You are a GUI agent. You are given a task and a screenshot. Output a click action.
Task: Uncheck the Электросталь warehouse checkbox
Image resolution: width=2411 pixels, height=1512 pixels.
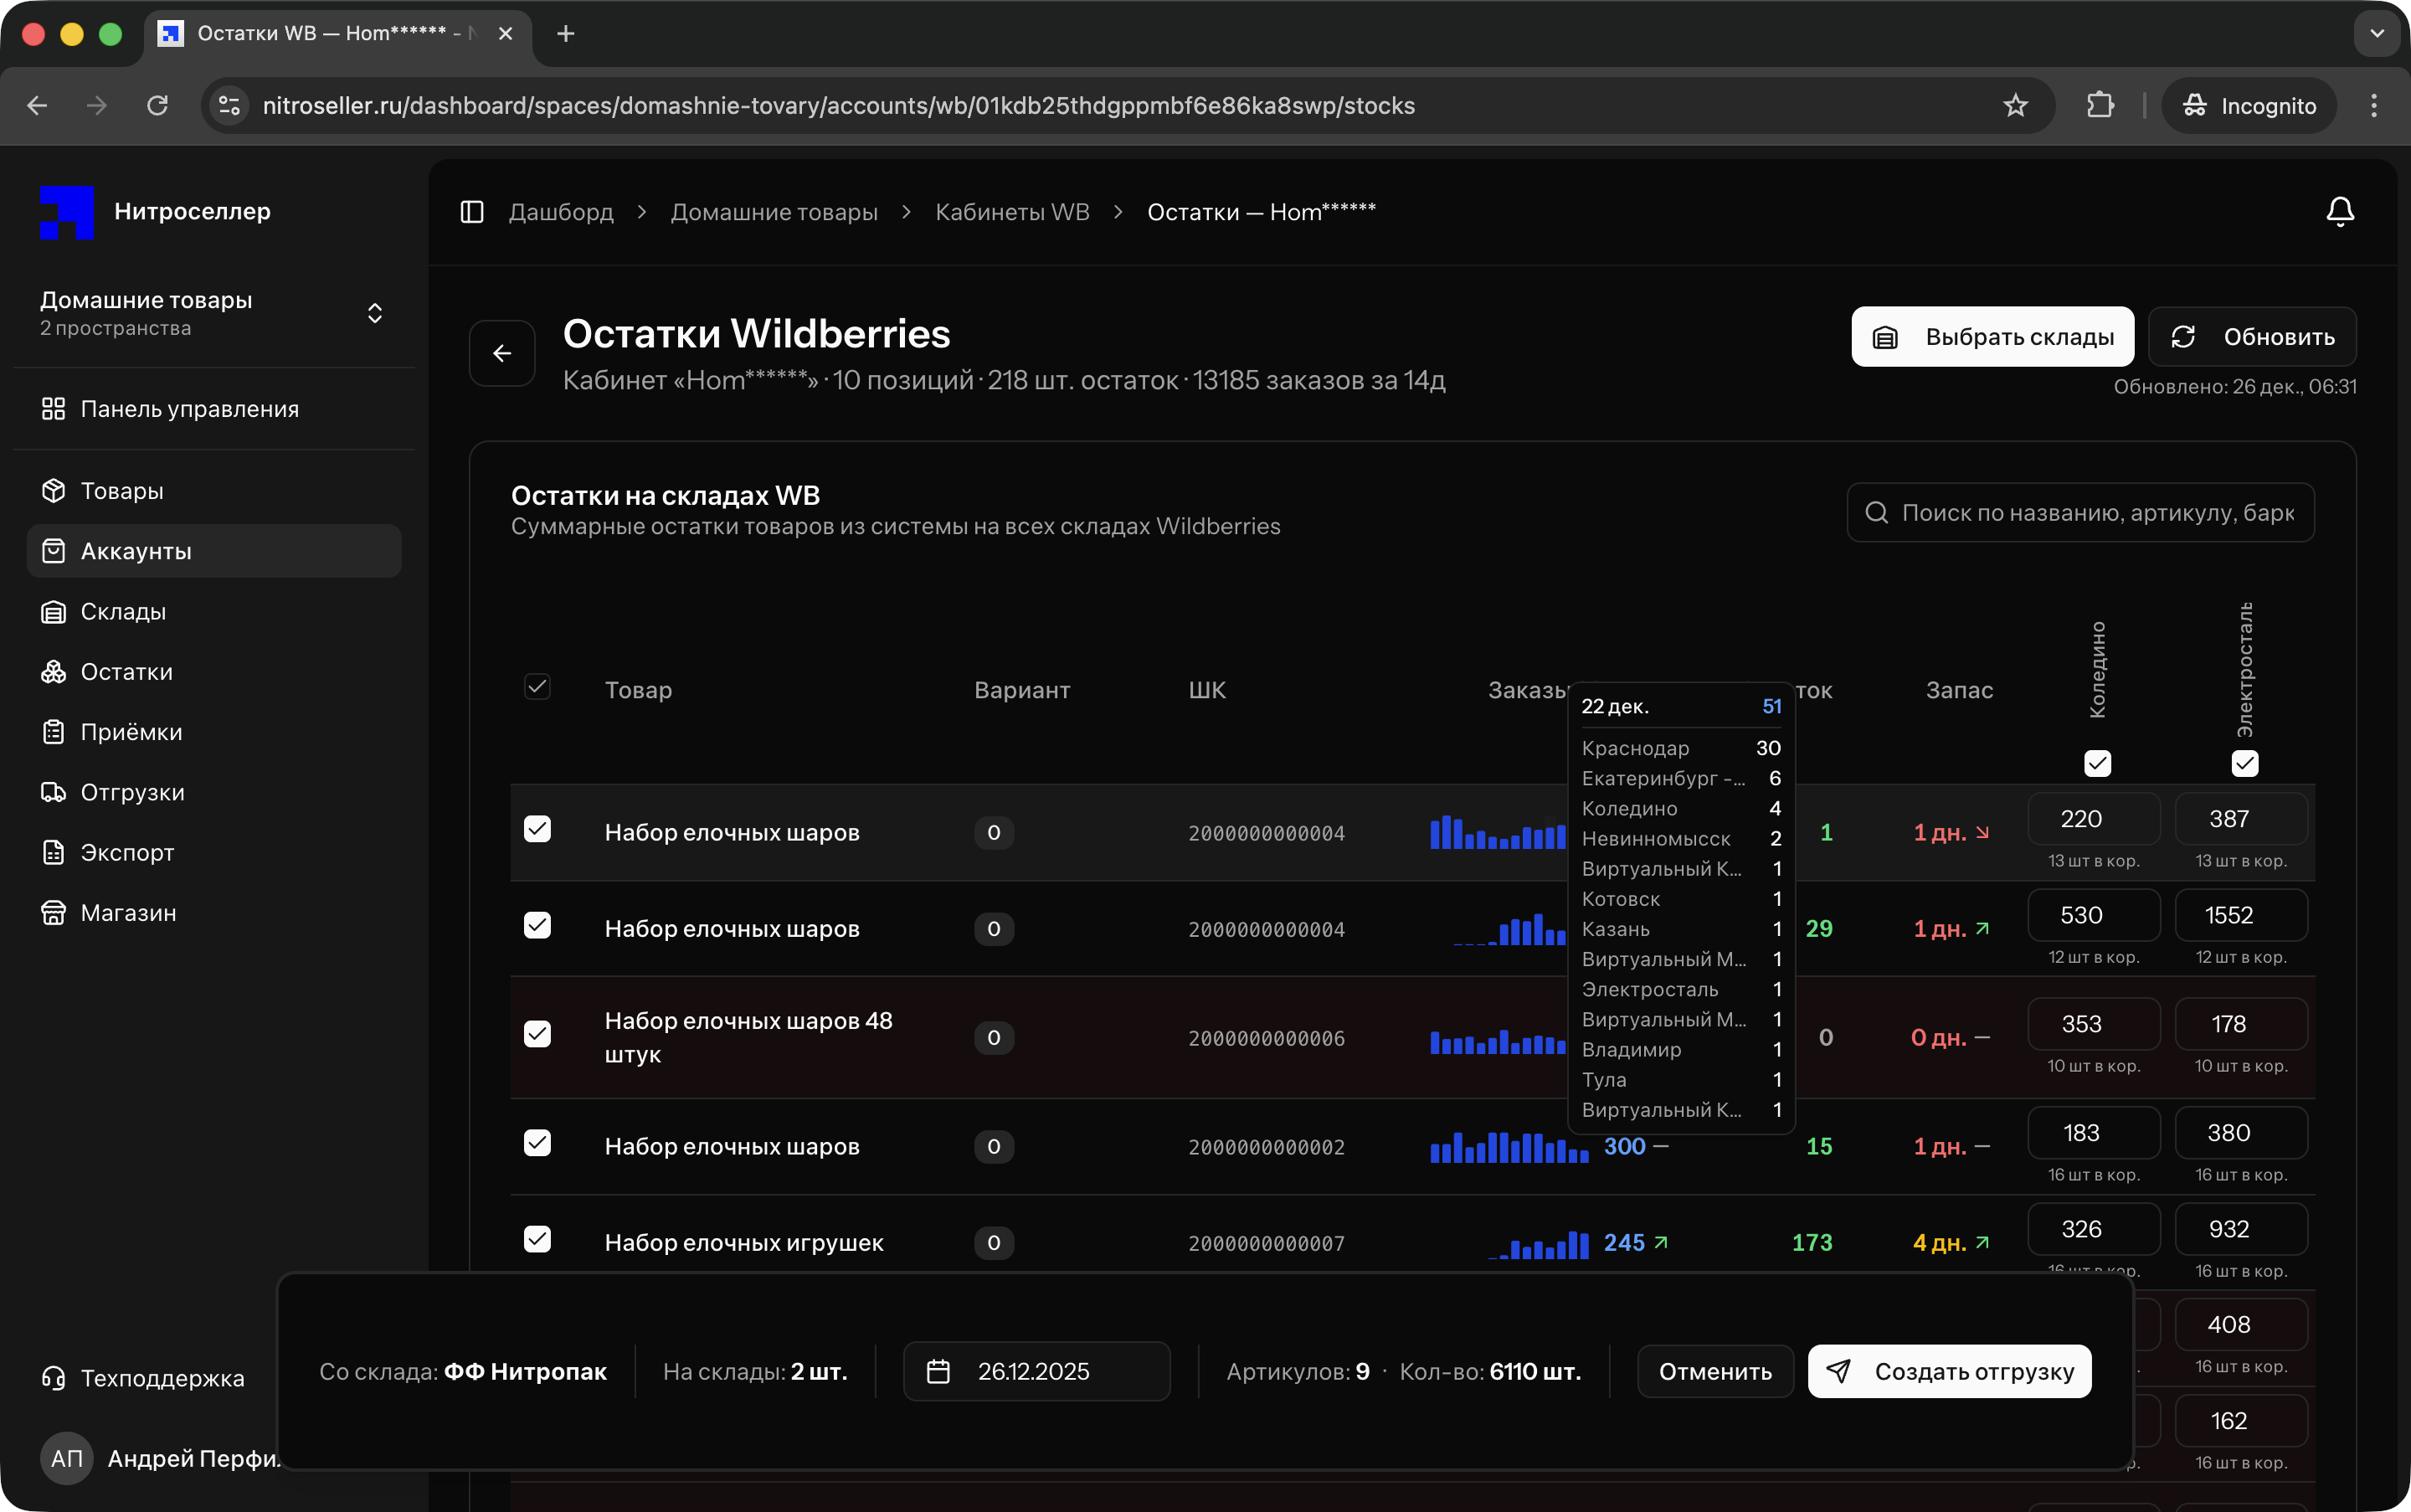(2244, 763)
